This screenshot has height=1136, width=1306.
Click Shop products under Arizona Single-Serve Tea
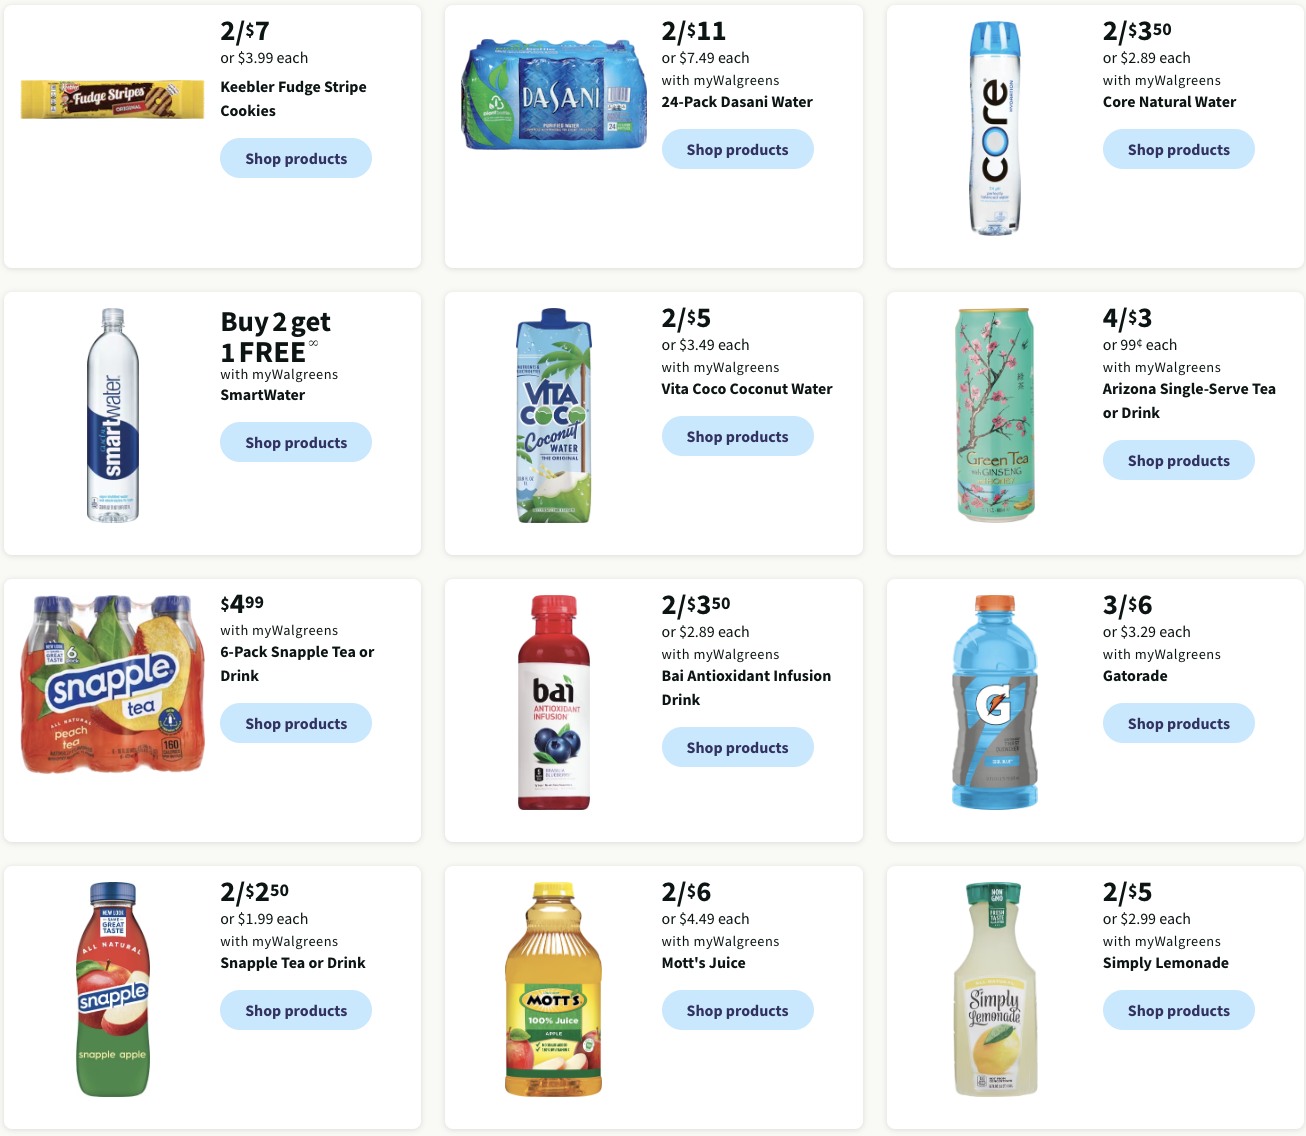(1179, 460)
